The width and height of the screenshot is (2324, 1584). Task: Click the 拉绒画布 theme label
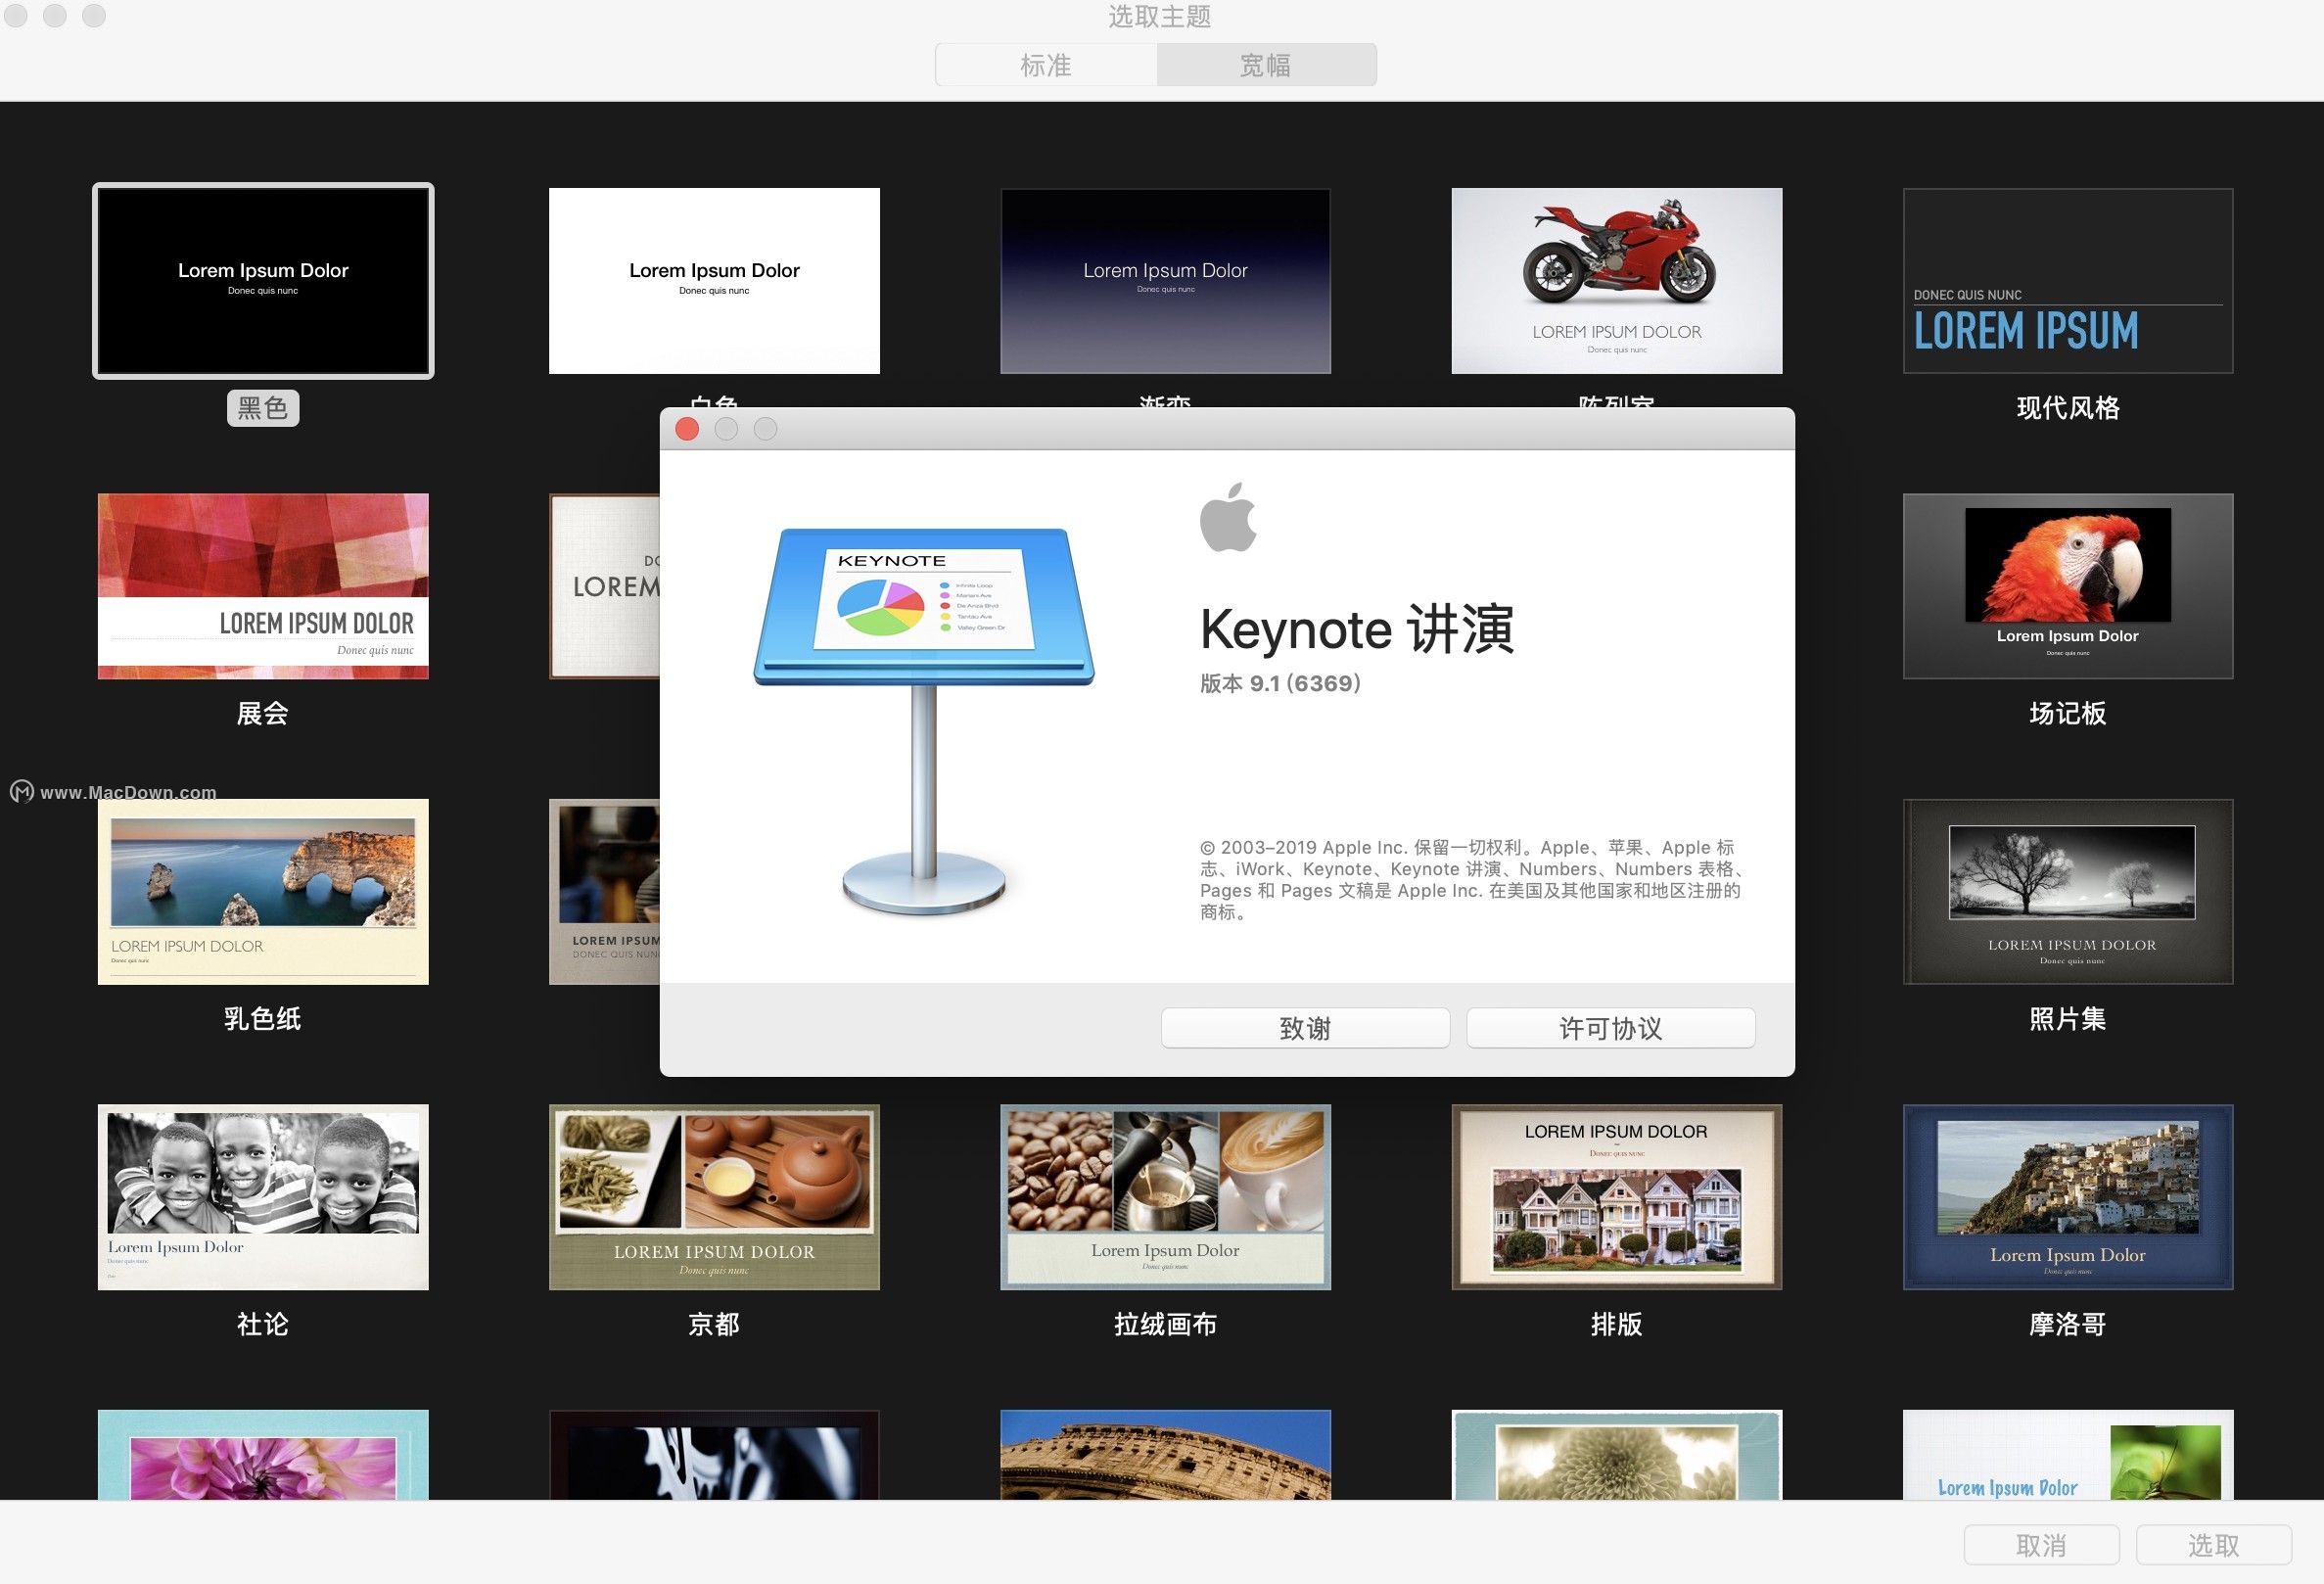pyautogui.click(x=1165, y=1324)
